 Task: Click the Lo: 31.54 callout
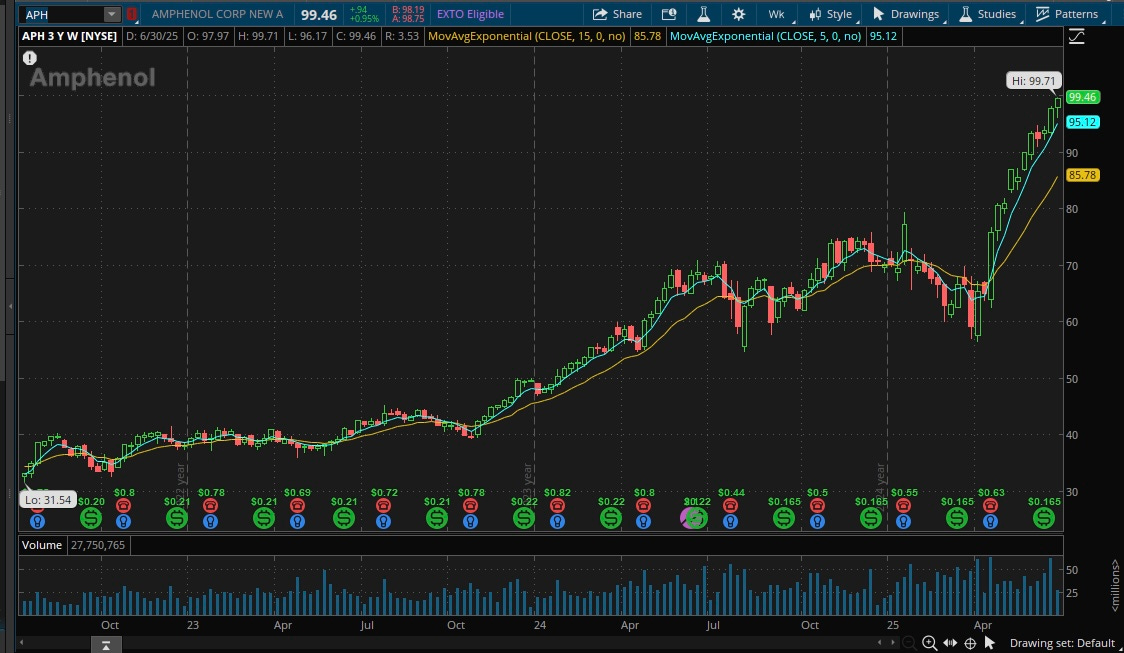point(48,500)
